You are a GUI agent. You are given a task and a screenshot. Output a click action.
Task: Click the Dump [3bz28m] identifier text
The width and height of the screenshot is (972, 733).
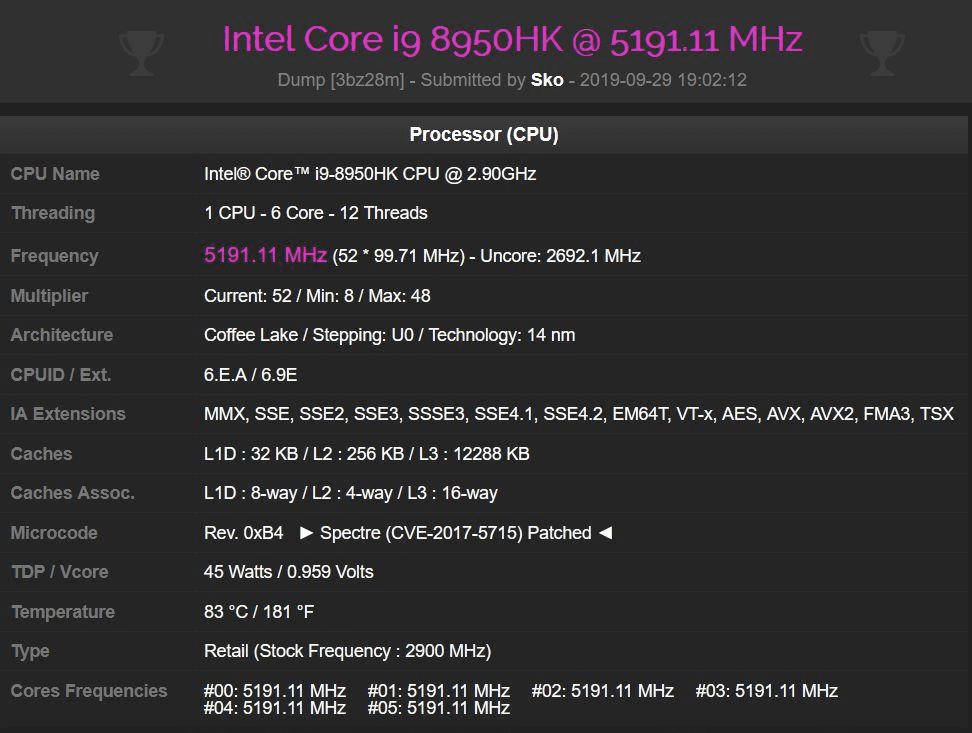(341, 80)
